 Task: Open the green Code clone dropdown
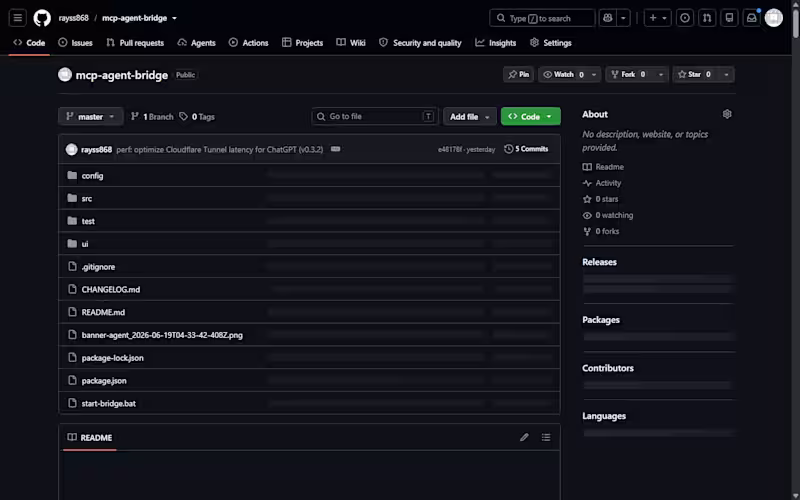(x=531, y=116)
